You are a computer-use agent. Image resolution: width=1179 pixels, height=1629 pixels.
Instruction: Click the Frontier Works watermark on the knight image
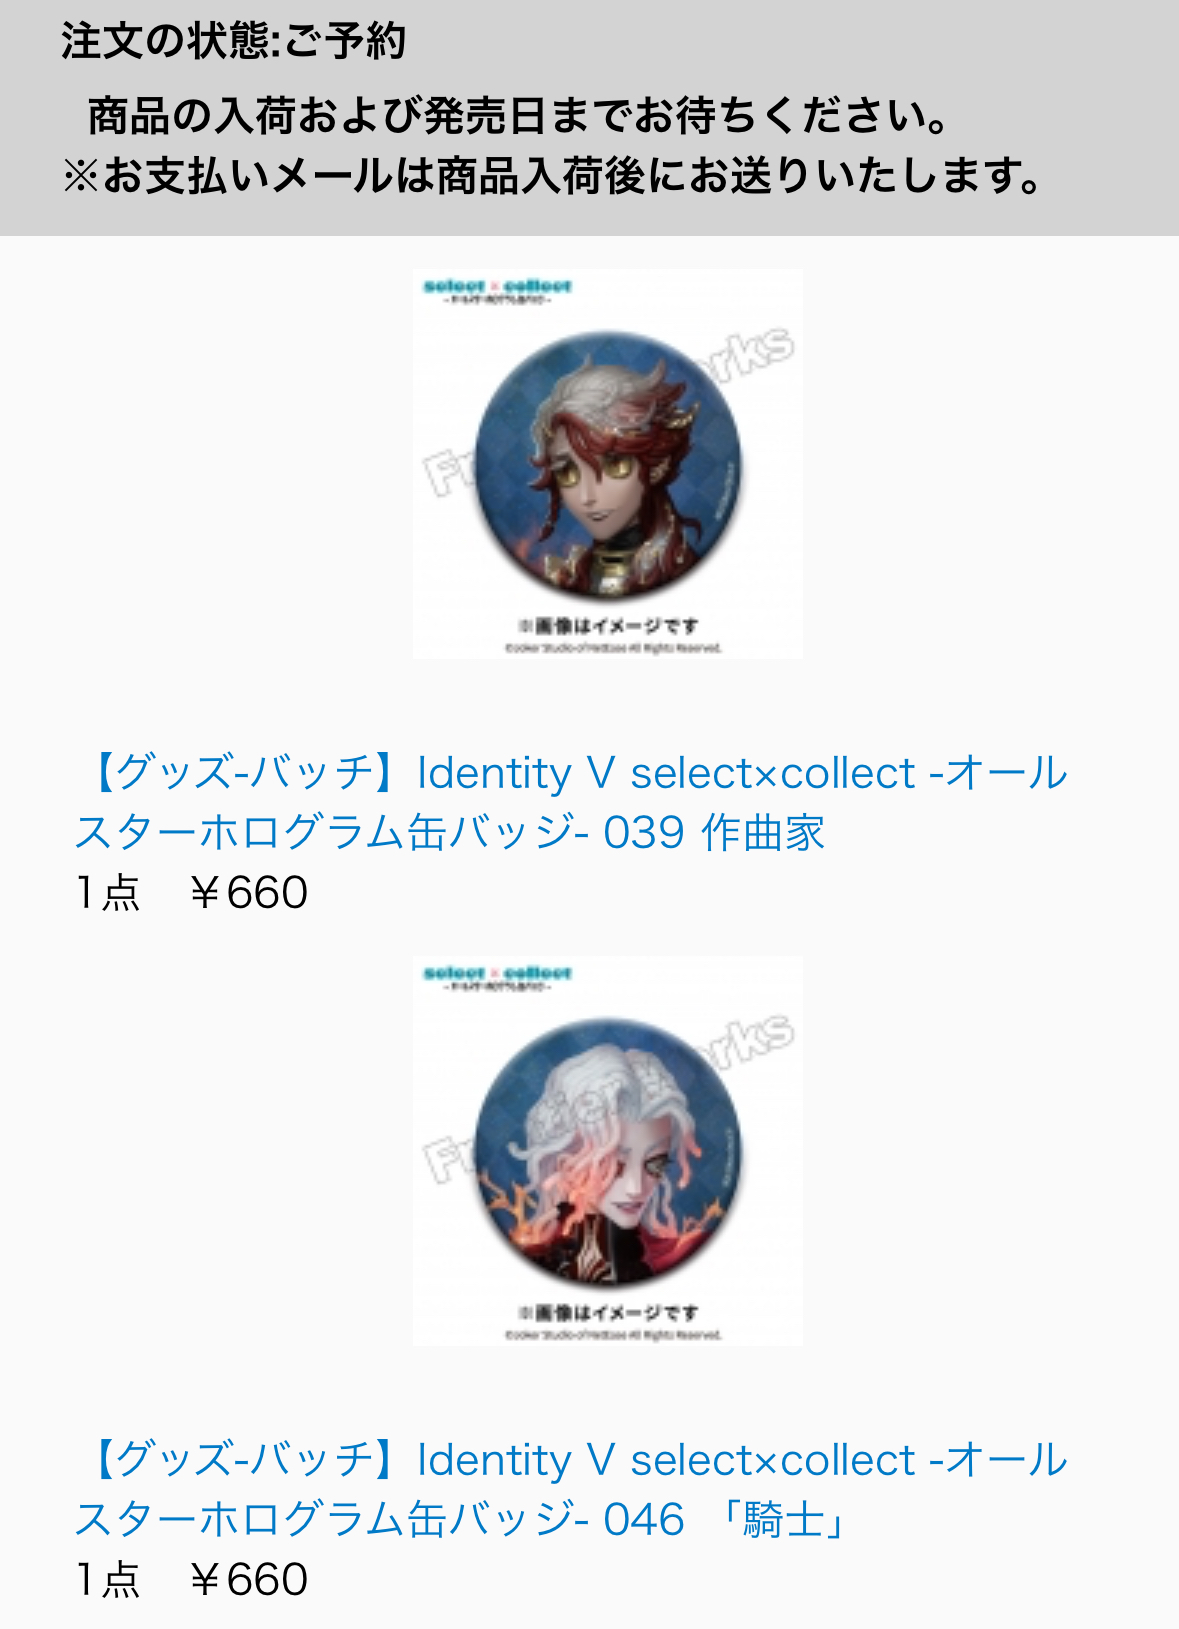608,1099
